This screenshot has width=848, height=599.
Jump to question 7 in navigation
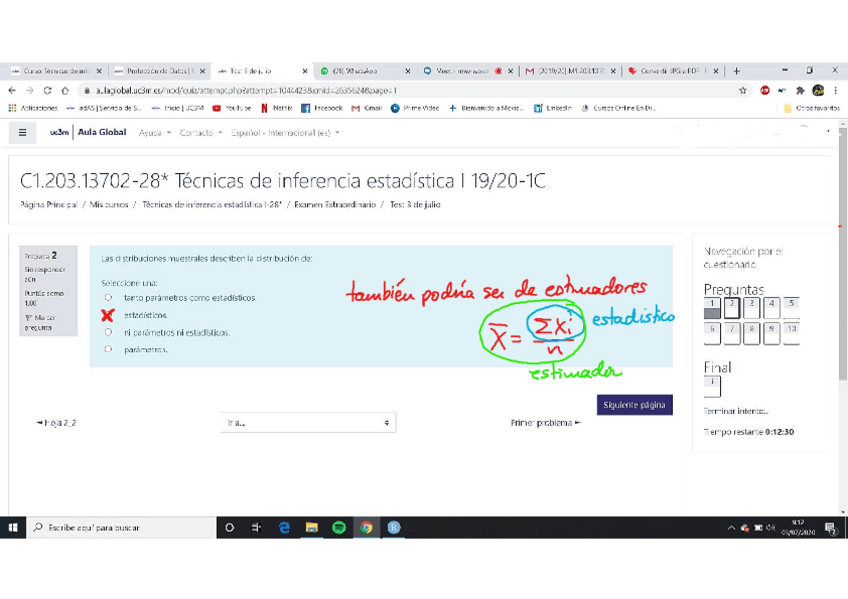pyautogui.click(x=732, y=334)
